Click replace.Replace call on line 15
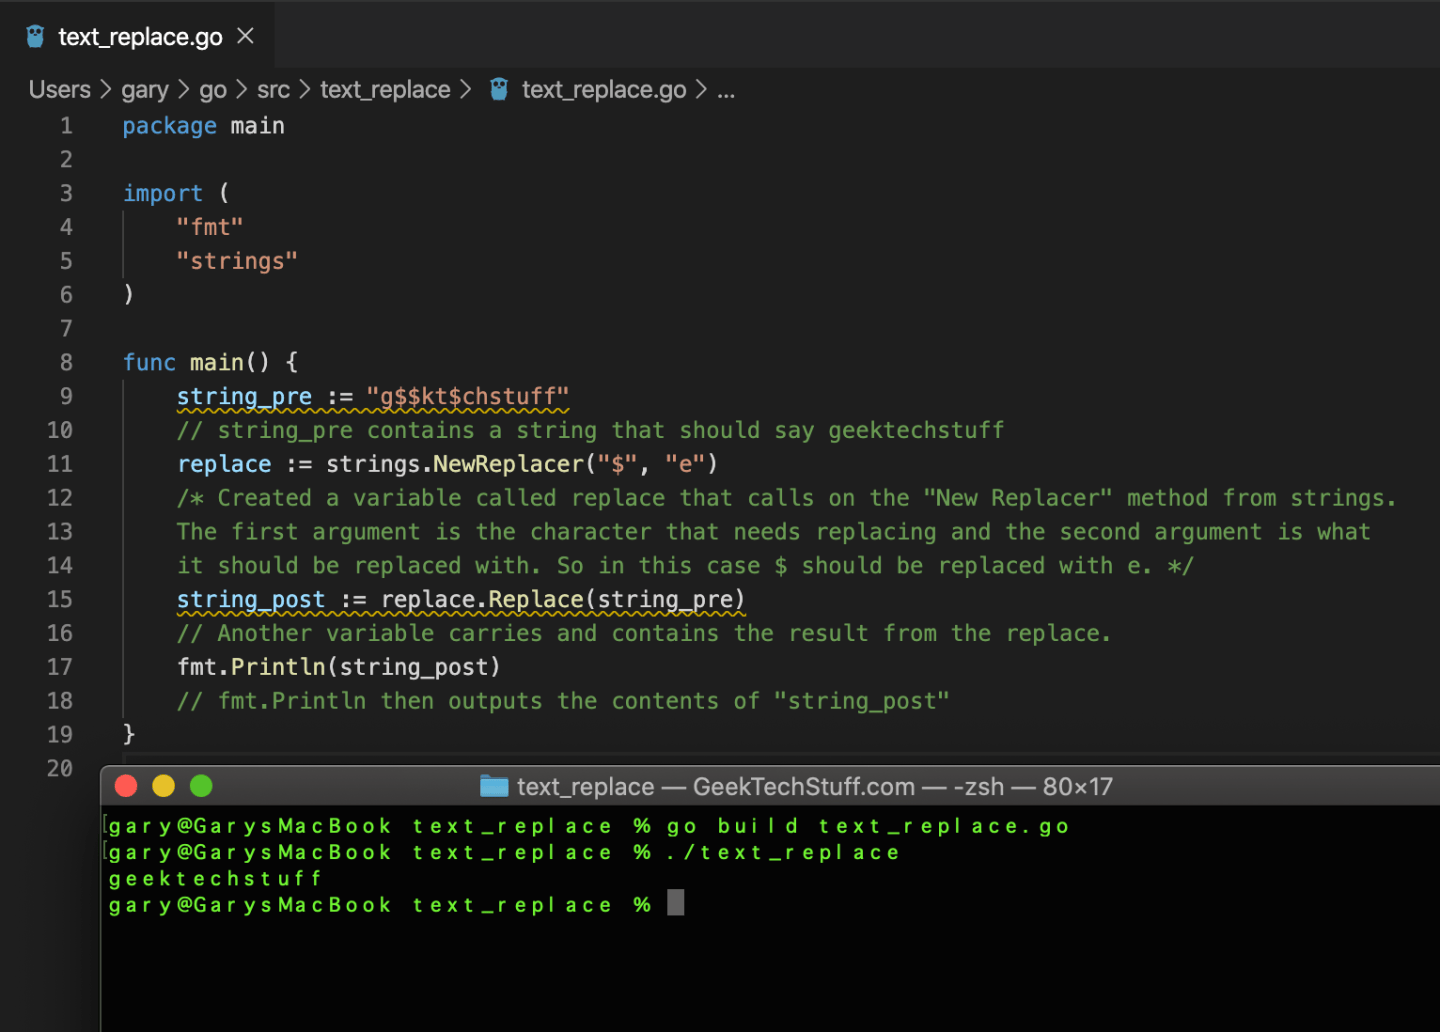1440x1032 pixels. pyautogui.click(x=563, y=600)
